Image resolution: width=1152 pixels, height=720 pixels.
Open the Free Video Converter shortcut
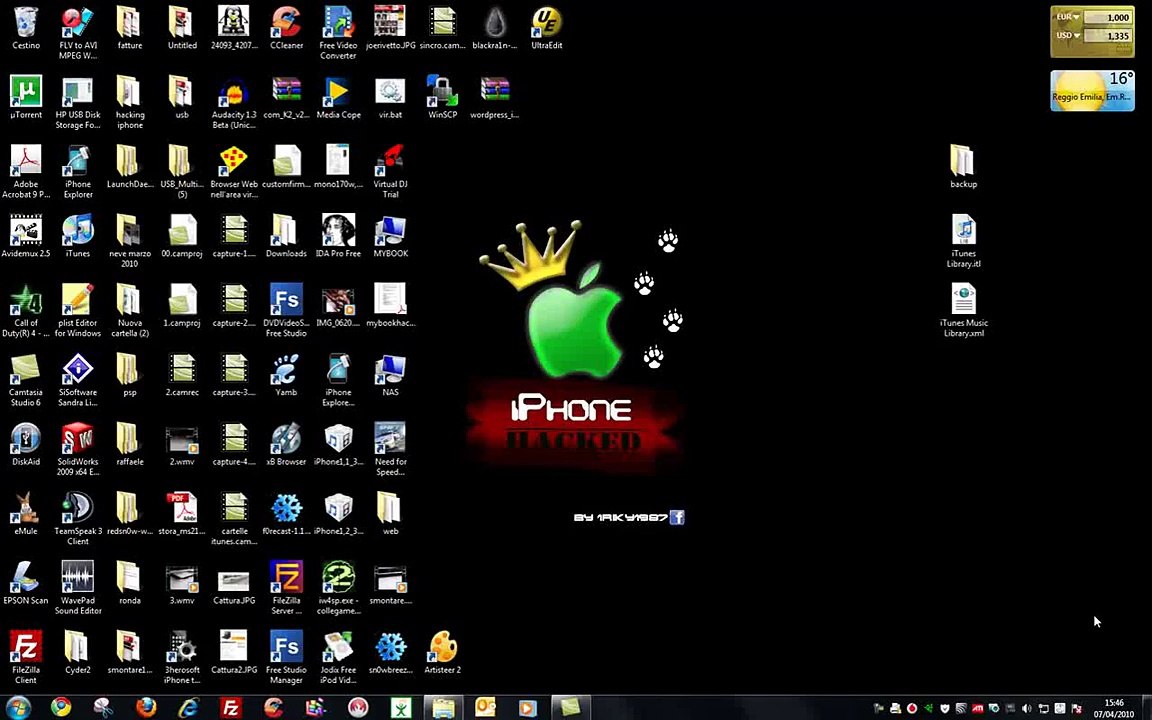338,34
